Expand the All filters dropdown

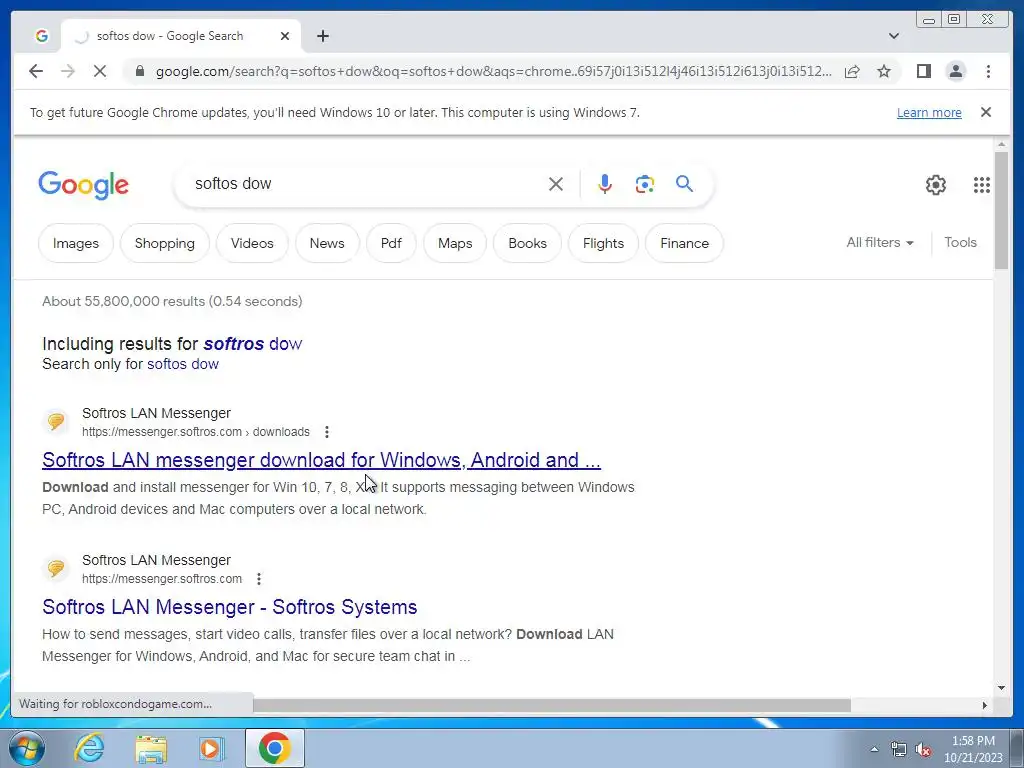tap(880, 242)
